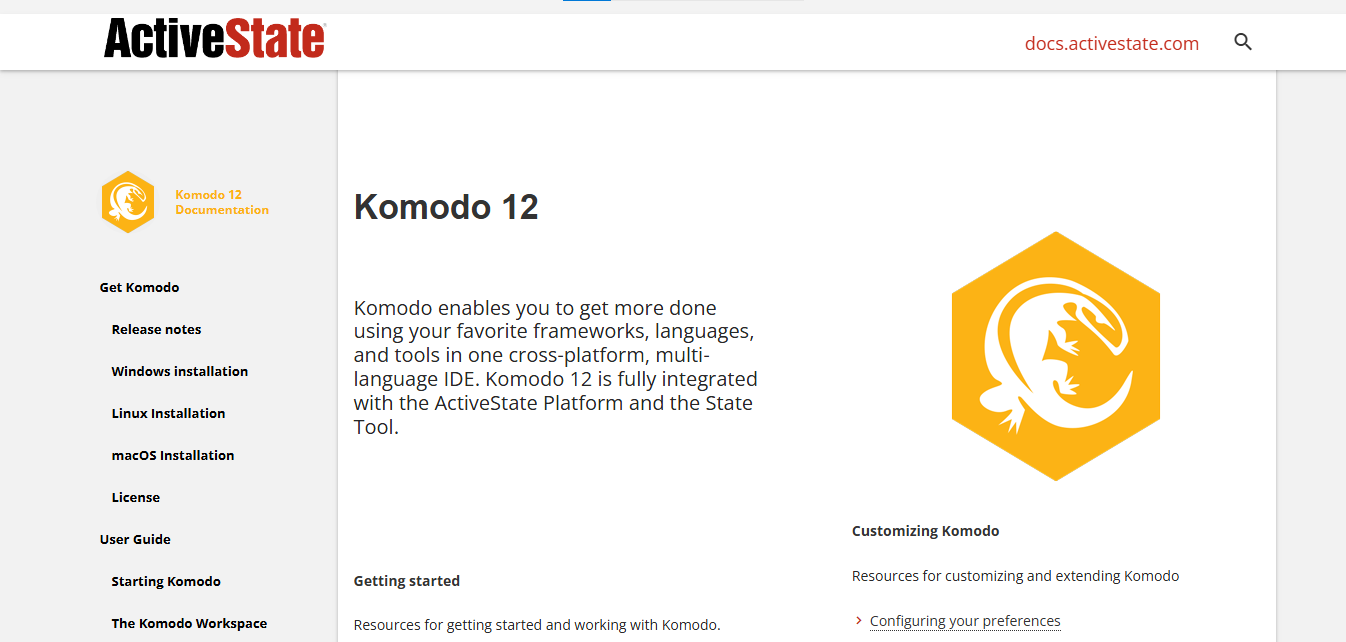Click the lizard inside the sidebar hexagon
The width and height of the screenshot is (1346, 642).
coord(127,201)
